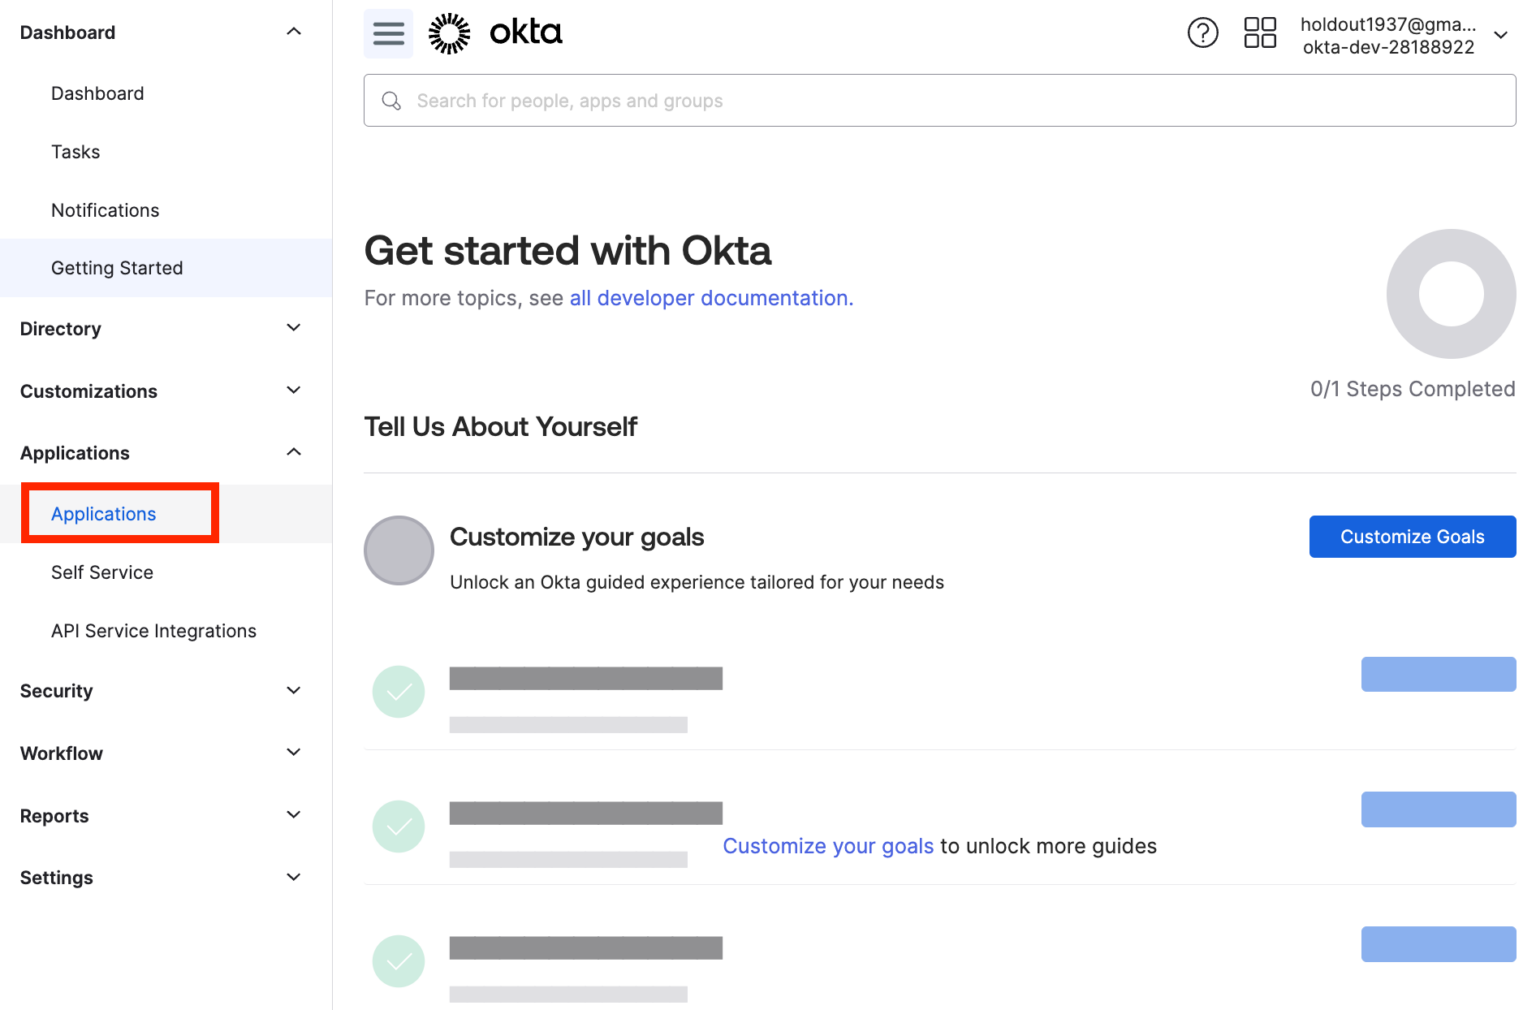Open the help question mark icon
Viewport: 1536px width, 1010px height.
pyautogui.click(x=1203, y=33)
